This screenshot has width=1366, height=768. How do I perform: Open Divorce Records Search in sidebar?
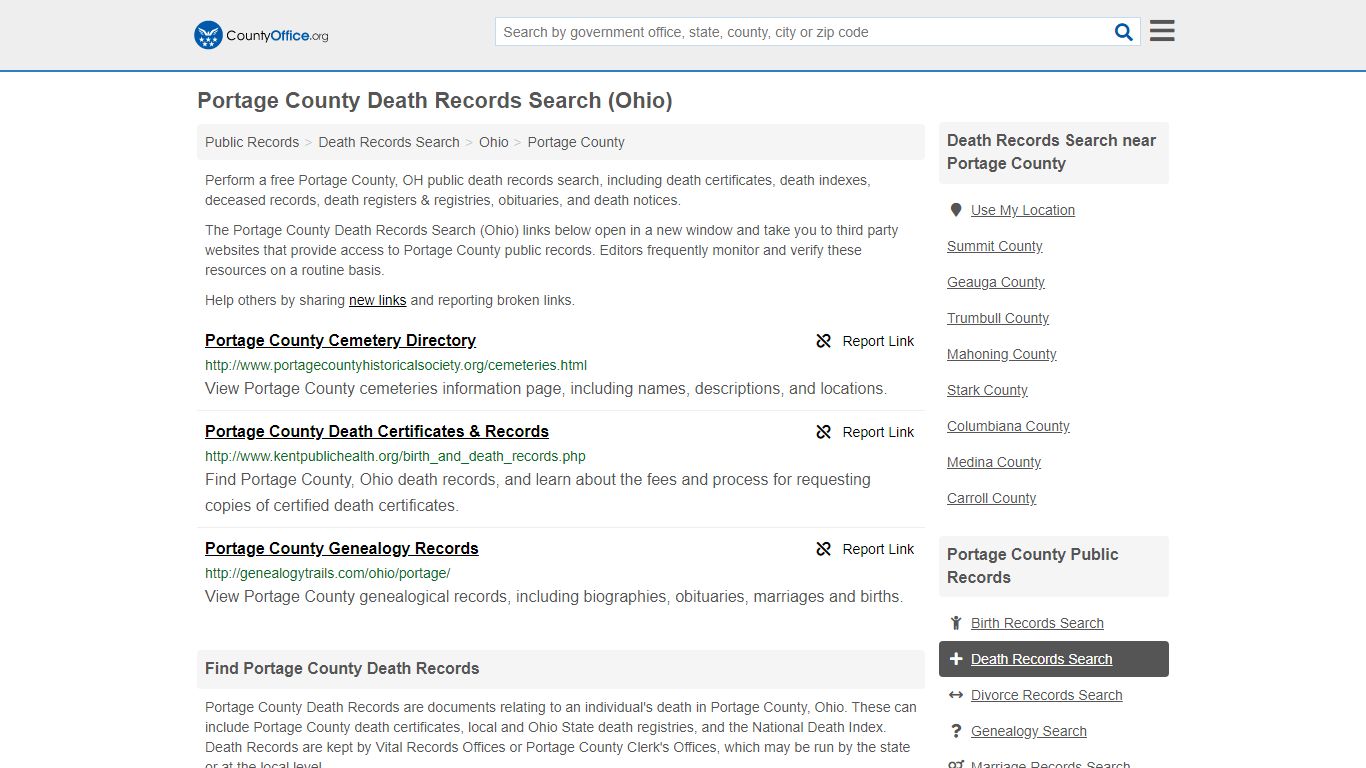(1046, 695)
